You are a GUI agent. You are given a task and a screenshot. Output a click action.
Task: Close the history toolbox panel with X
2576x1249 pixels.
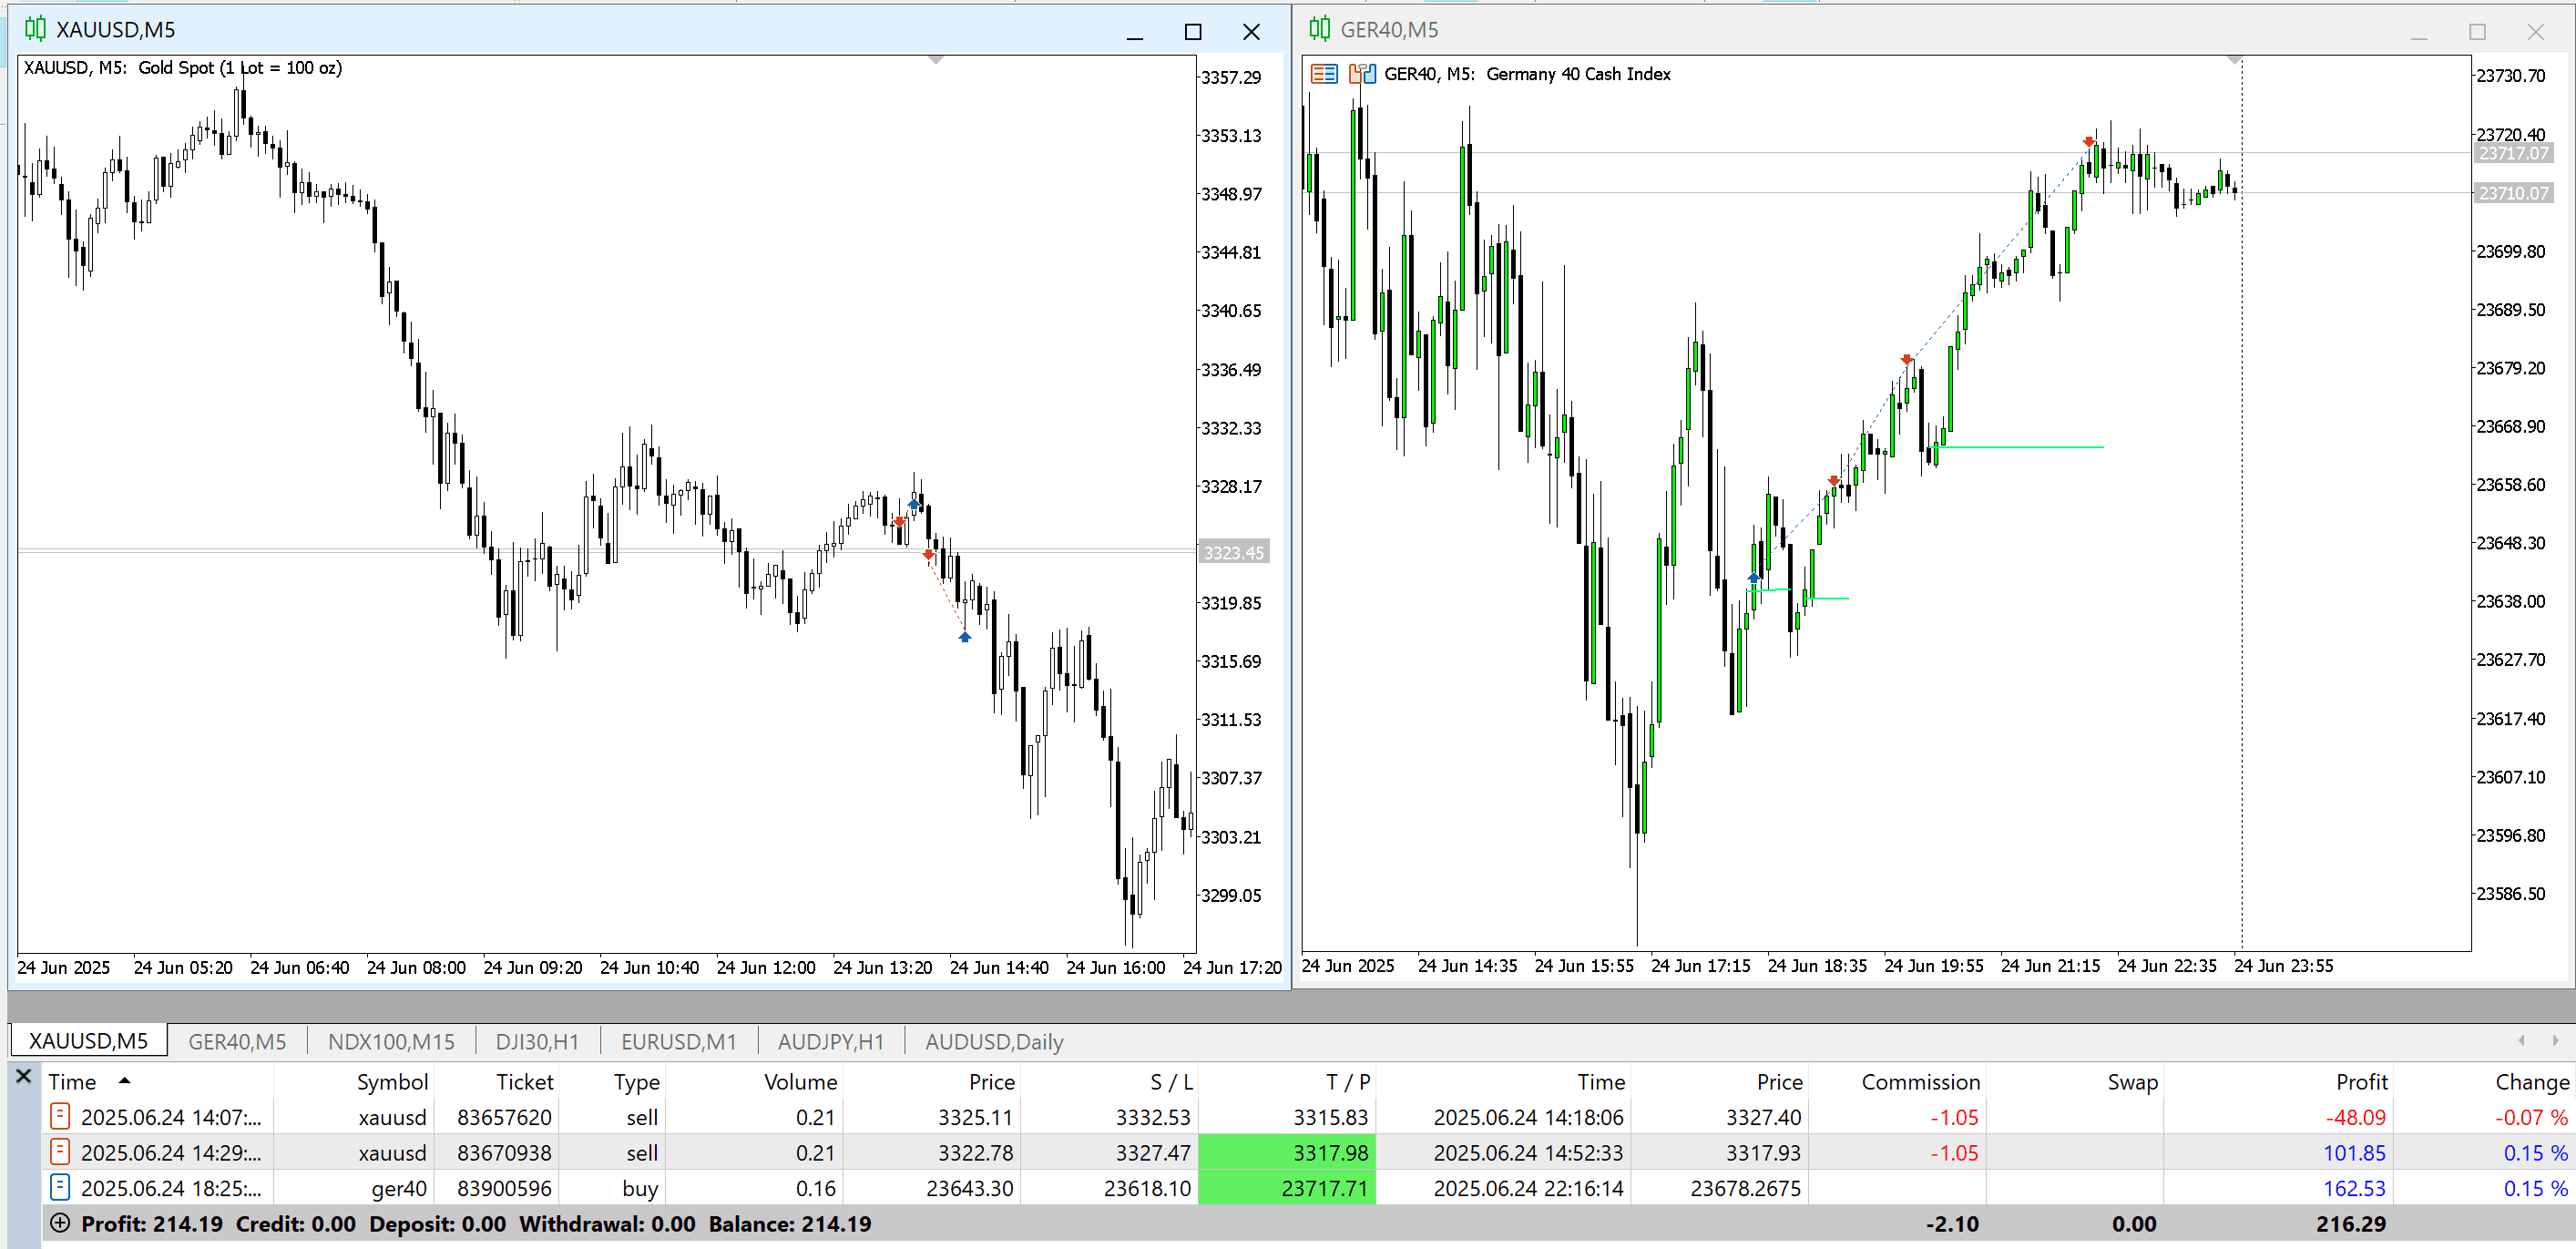pyautogui.click(x=24, y=1077)
